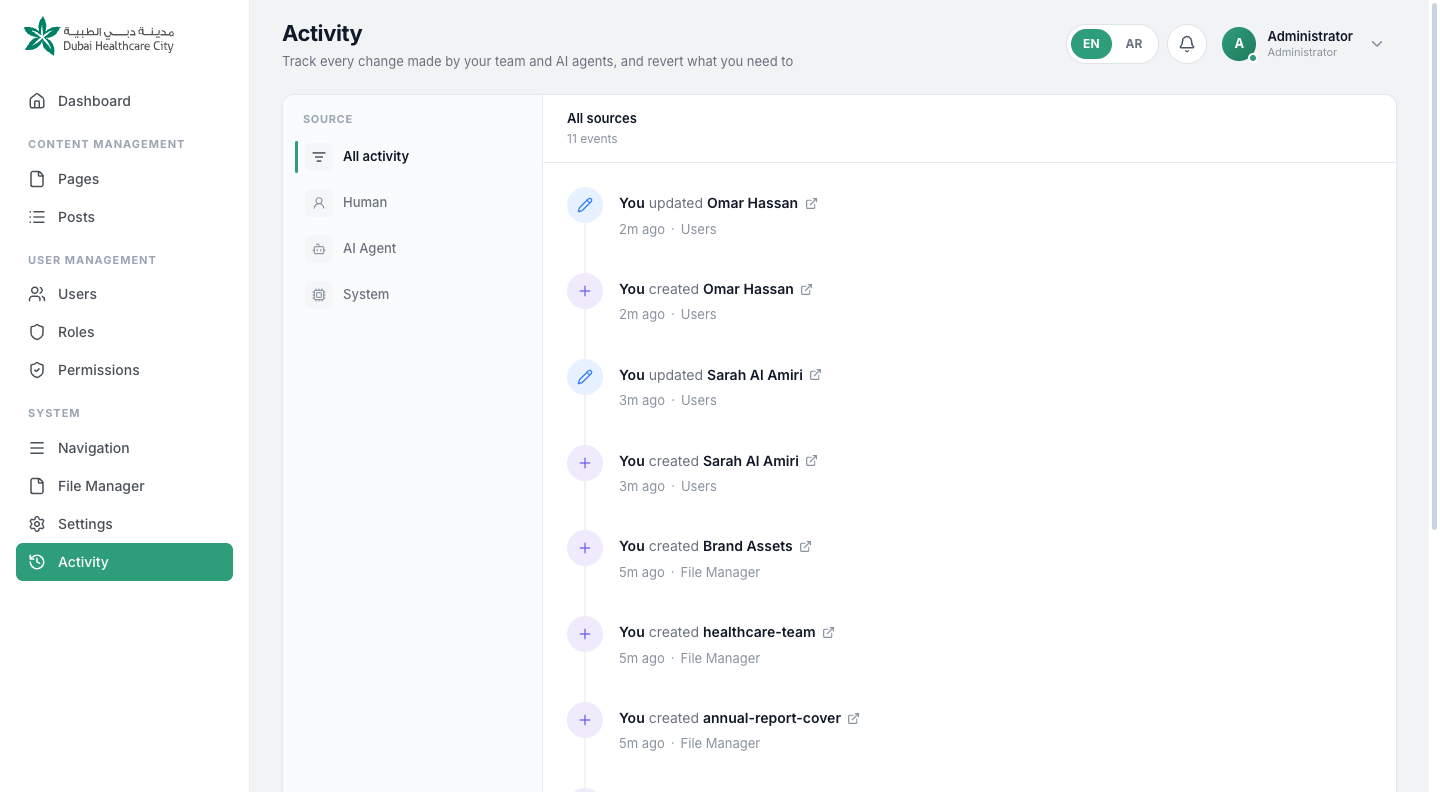Filter by All activity source
Viewport: 1440px width, 792px height.
point(412,157)
